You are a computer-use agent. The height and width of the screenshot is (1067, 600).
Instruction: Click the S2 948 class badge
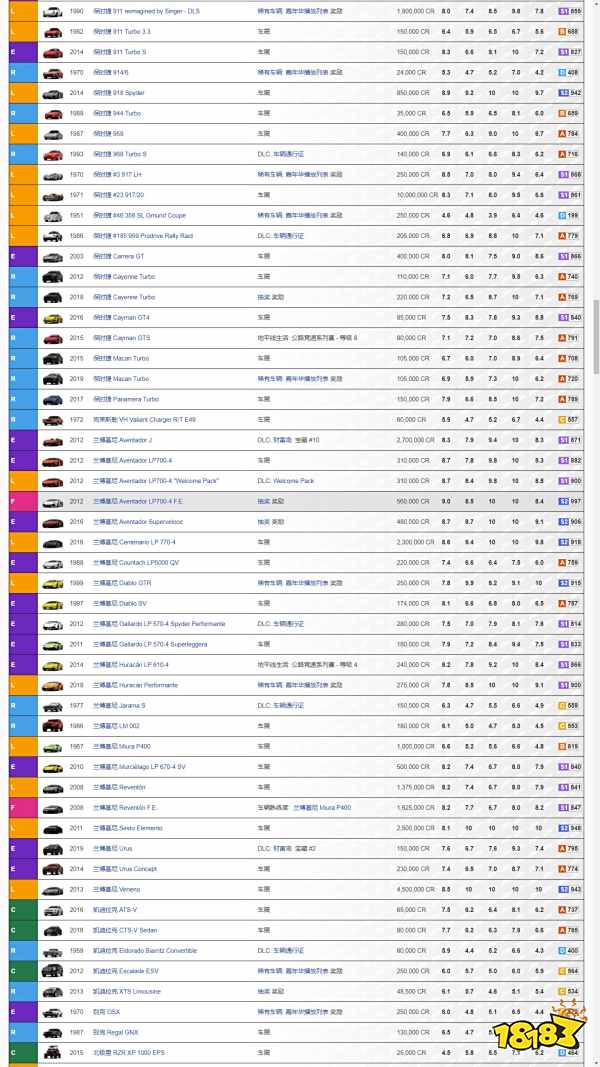(569, 828)
